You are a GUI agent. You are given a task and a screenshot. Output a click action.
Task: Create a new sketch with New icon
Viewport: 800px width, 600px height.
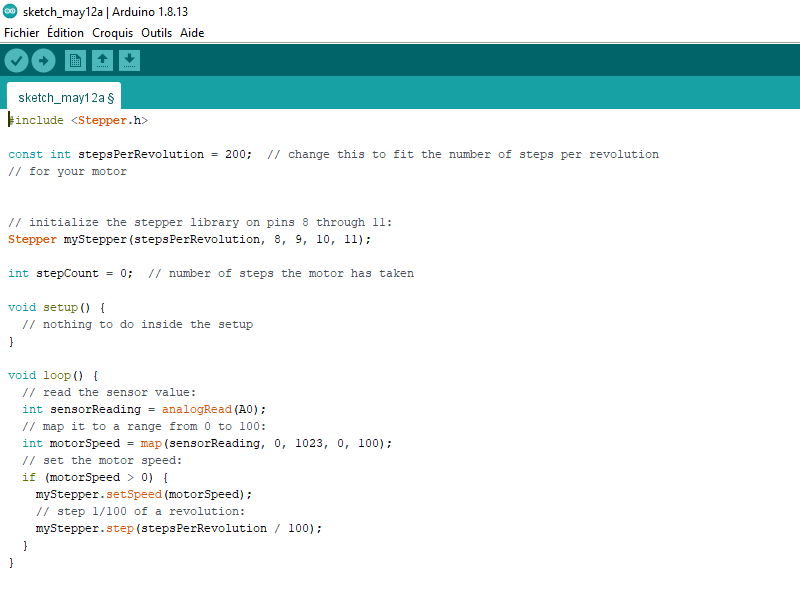coord(76,61)
